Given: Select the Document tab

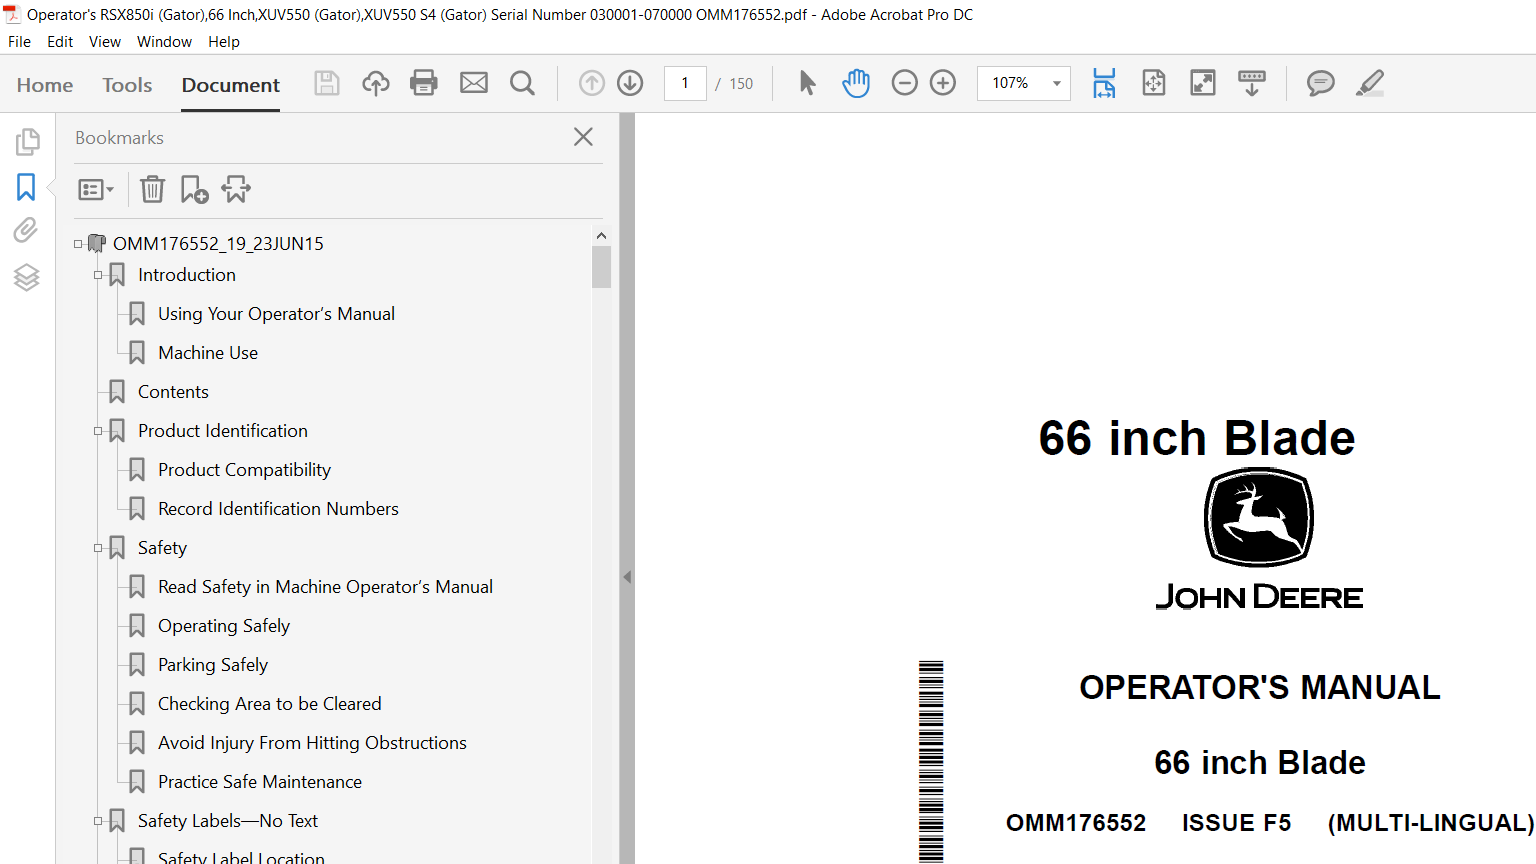Looking at the screenshot, I should [x=231, y=85].
